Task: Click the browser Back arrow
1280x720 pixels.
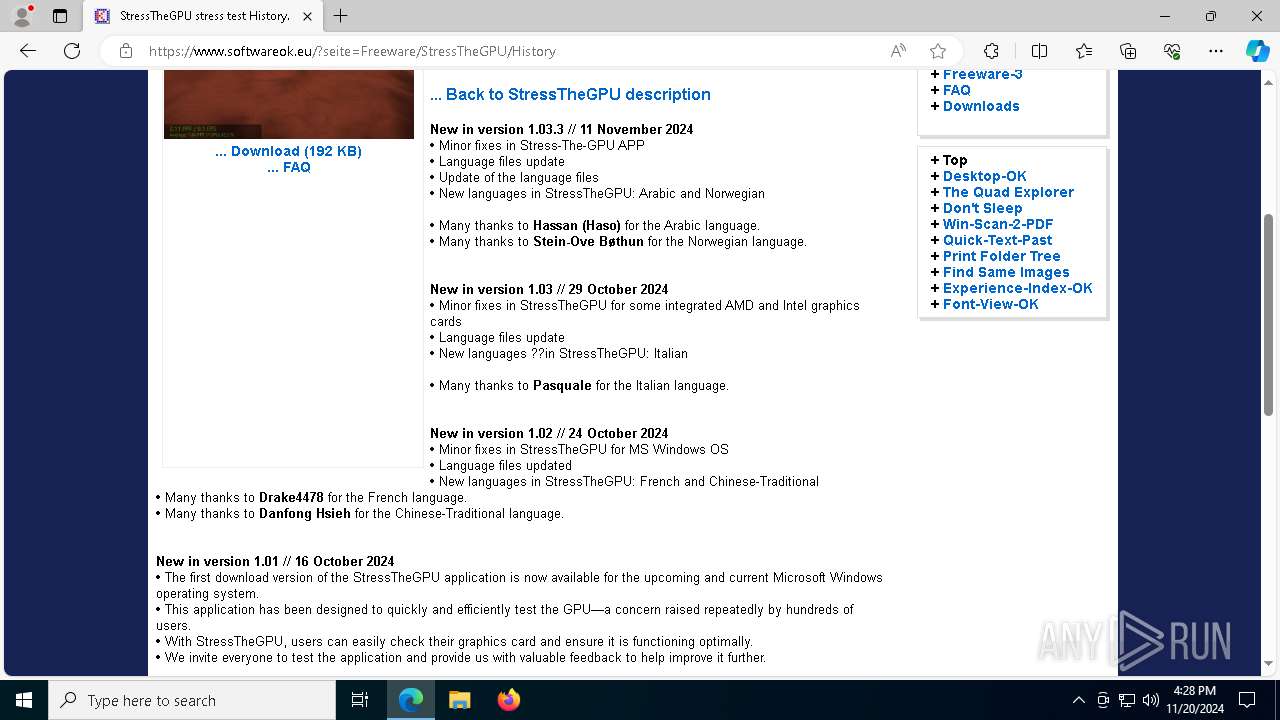Action: pyautogui.click(x=28, y=51)
